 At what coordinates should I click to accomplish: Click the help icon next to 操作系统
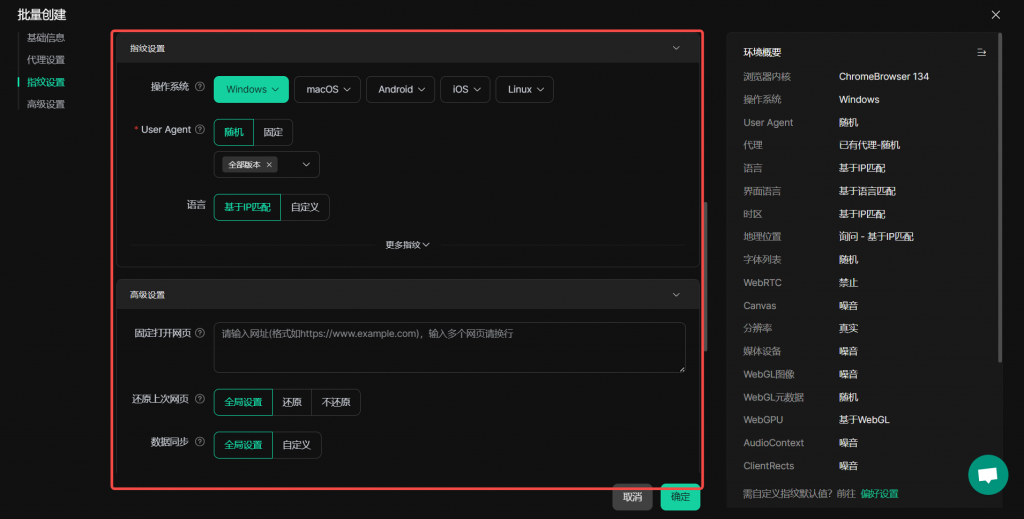(200, 88)
